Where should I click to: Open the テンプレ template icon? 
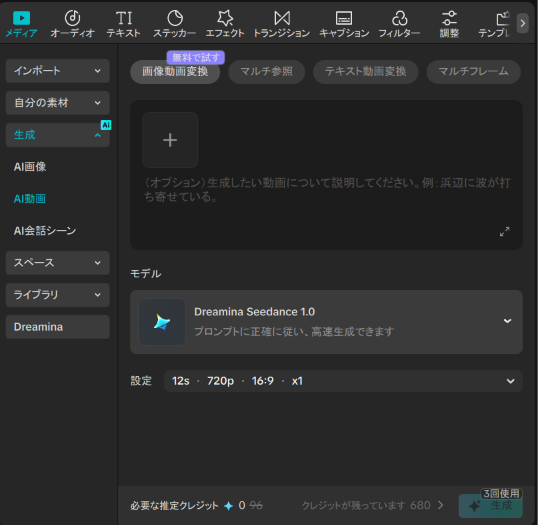[503, 18]
